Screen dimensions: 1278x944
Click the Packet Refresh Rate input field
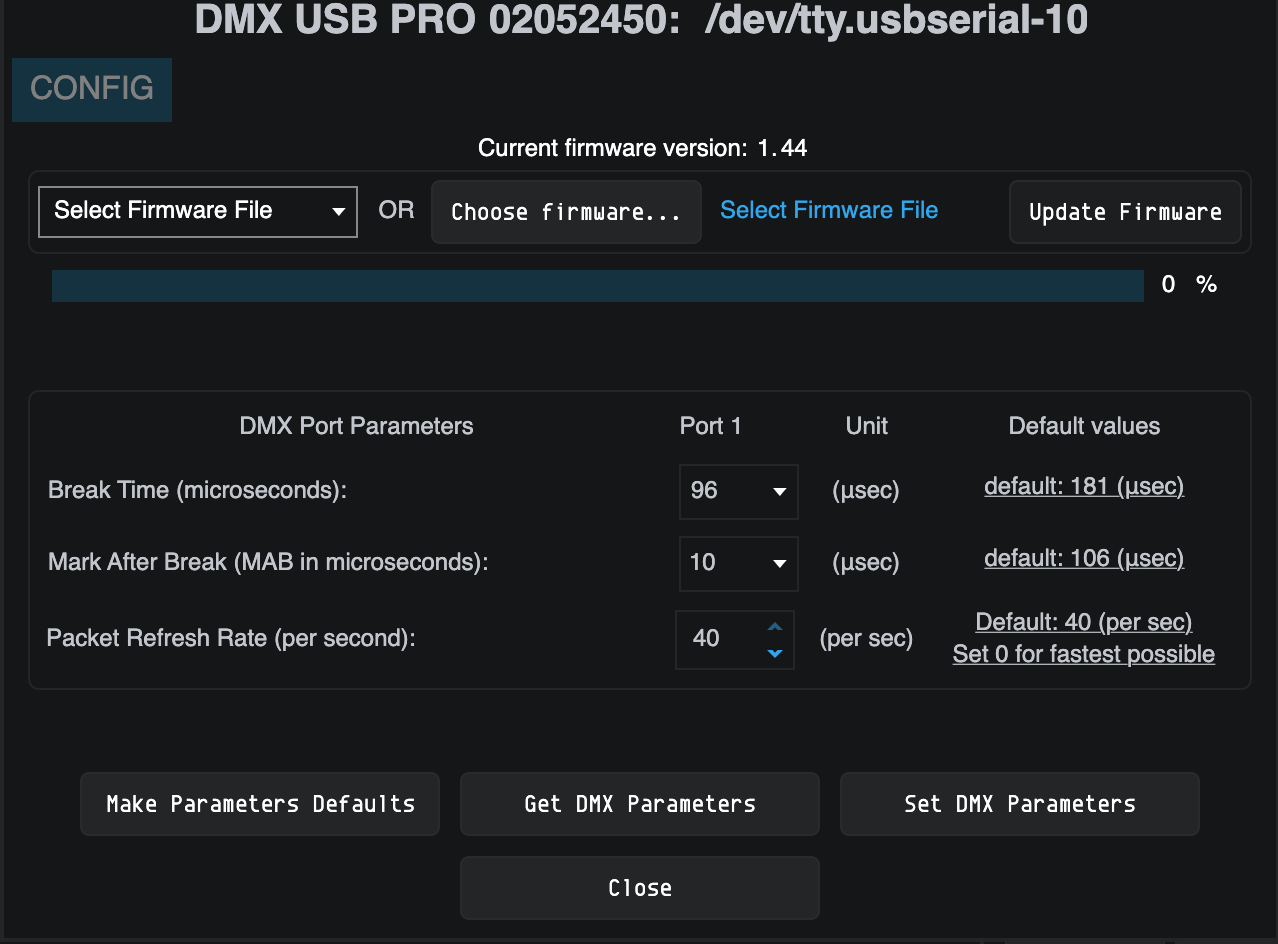(718, 639)
